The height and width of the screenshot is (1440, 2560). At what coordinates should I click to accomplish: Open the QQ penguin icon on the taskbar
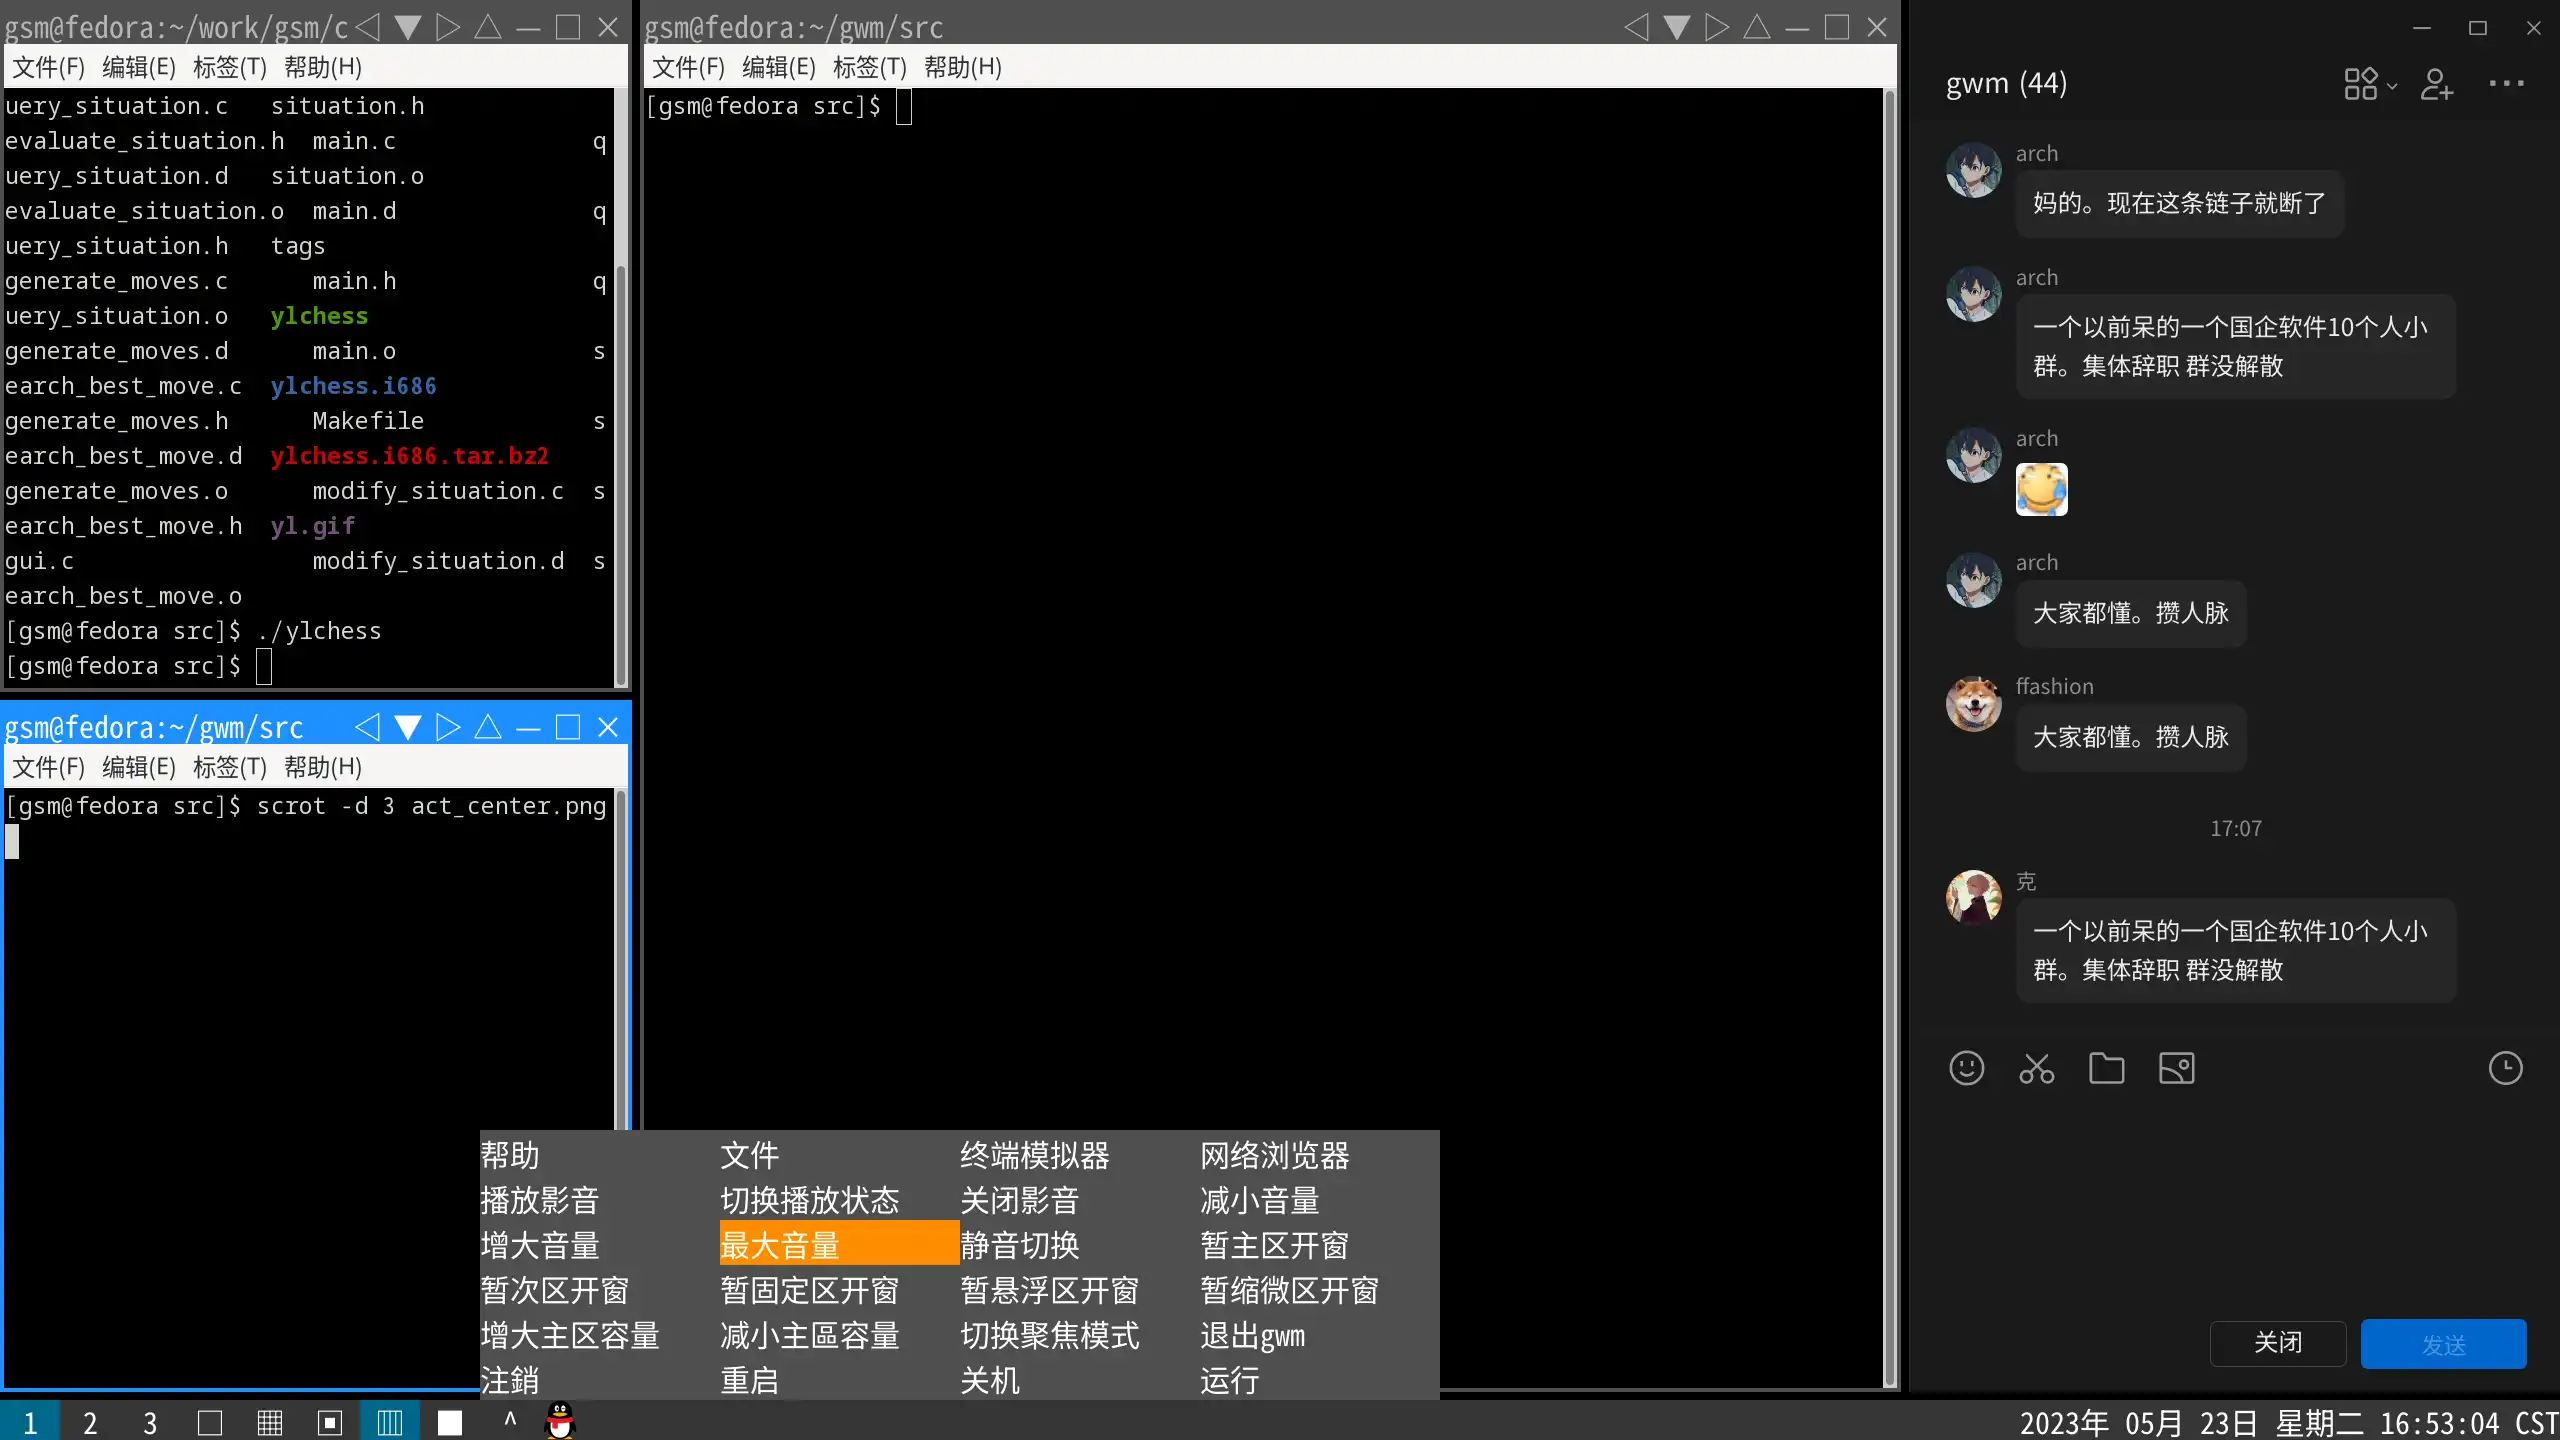(x=560, y=1420)
